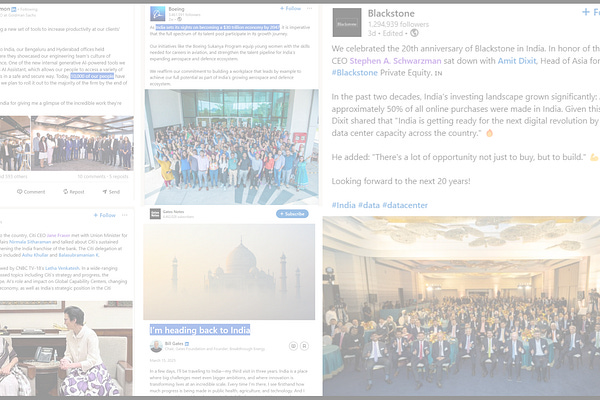Click the 'March 15, 2025' article date

pos(162,361)
